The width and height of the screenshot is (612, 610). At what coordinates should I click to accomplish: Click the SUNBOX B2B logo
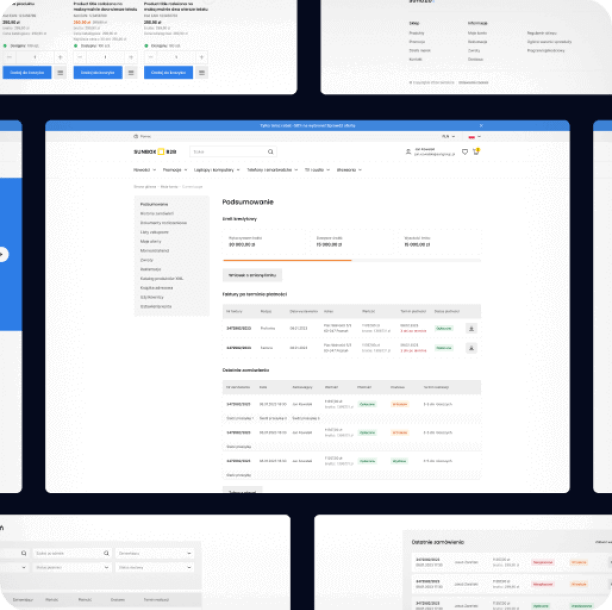point(155,152)
